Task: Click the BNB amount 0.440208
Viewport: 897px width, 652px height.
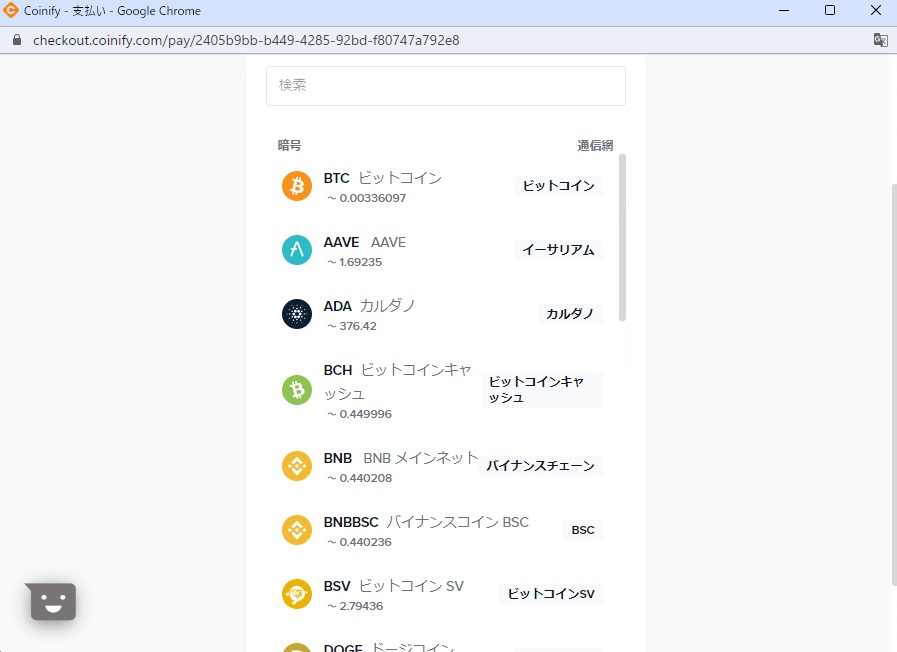Action: click(359, 478)
